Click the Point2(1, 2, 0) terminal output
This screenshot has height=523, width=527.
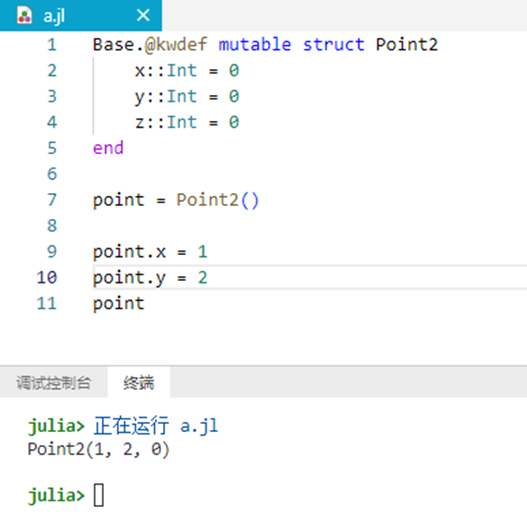coord(98,450)
